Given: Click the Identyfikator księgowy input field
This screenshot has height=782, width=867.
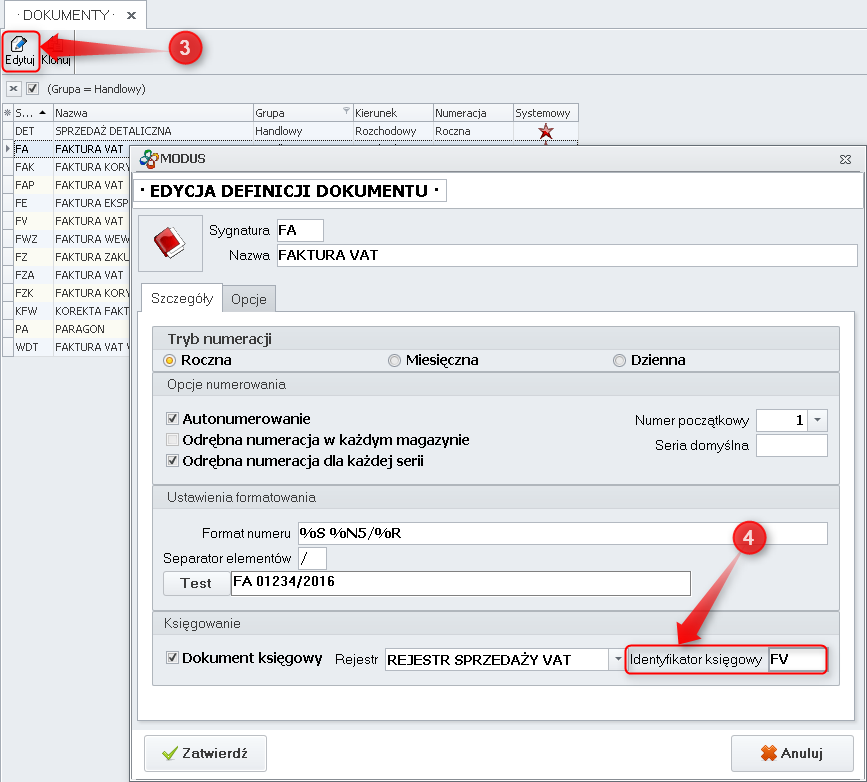Looking at the screenshot, I should [797, 660].
